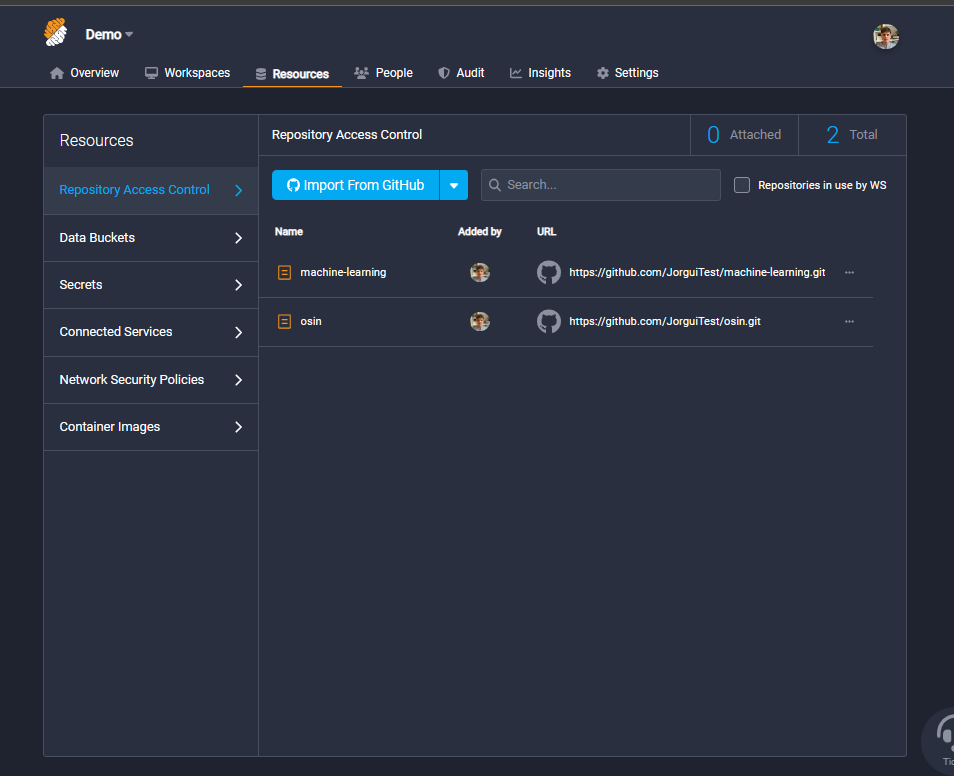The height and width of the screenshot is (776, 954).
Task: Expand the Data Buckets section
Action: tap(150, 238)
